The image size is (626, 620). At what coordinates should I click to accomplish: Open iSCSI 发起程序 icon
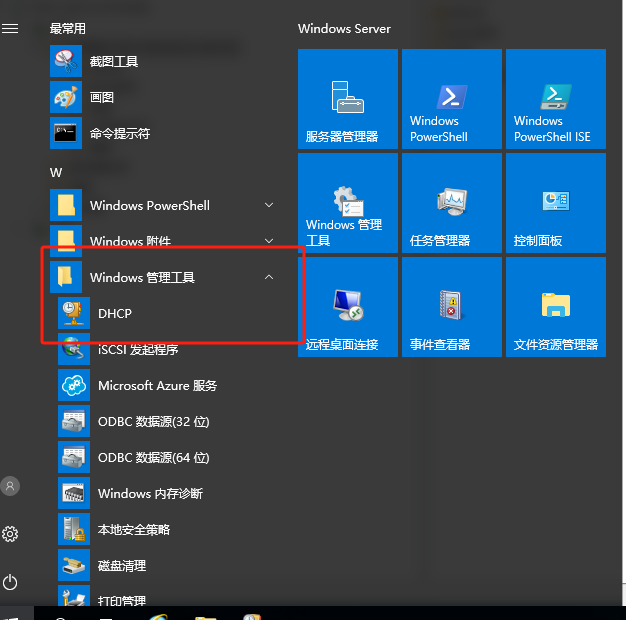(74, 349)
